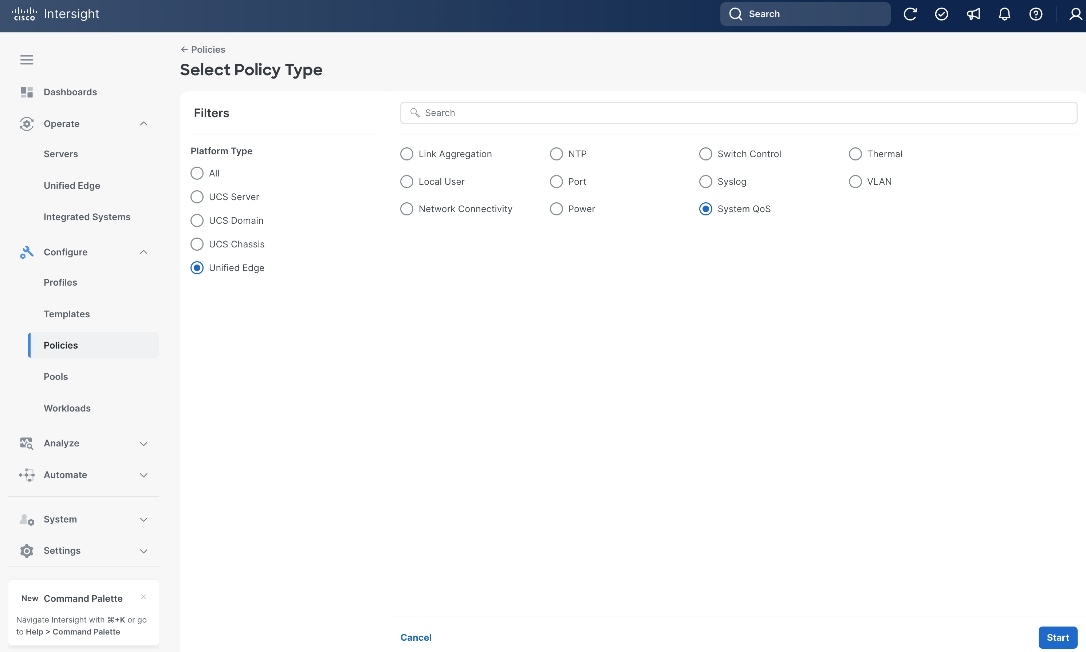Click the Cancel link
Screen dimensions: 1086x652
click(416, 637)
